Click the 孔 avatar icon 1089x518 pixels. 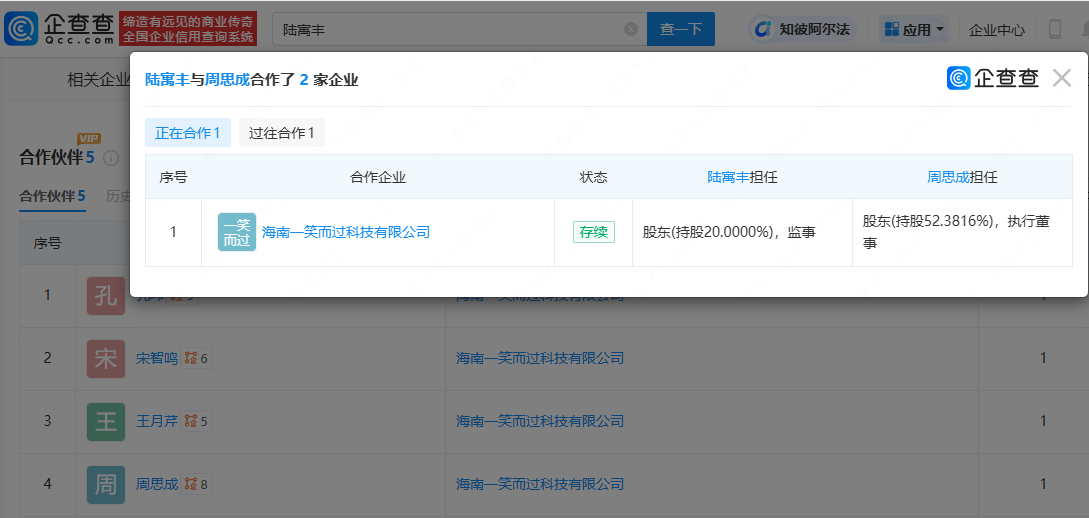(x=106, y=296)
